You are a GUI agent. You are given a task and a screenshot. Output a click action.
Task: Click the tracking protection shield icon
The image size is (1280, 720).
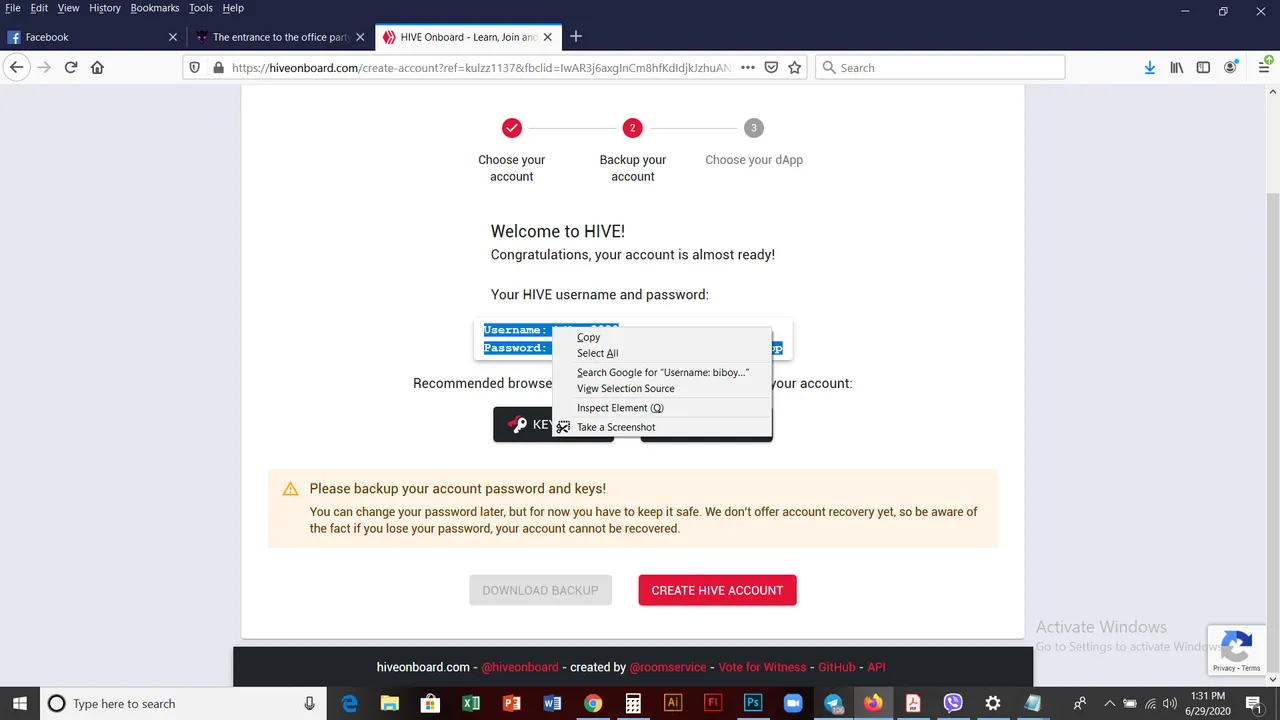tap(197, 67)
